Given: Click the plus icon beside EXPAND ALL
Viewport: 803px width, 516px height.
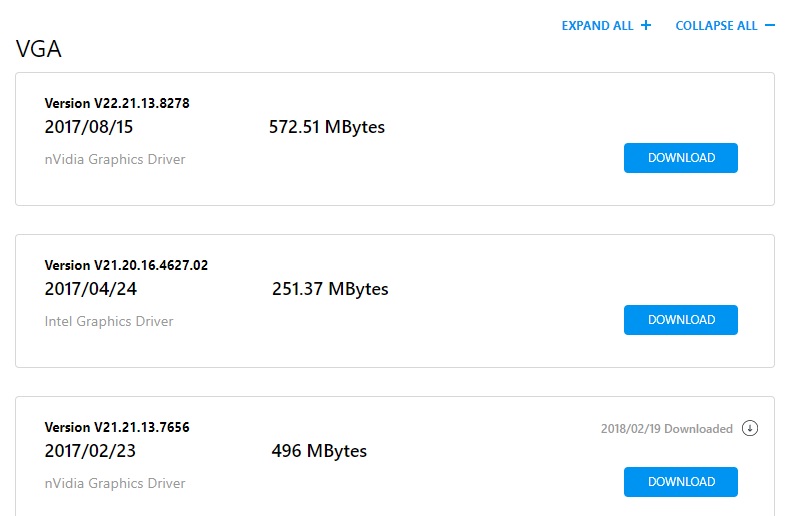Looking at the screenshot, I should tap(646, 25).
